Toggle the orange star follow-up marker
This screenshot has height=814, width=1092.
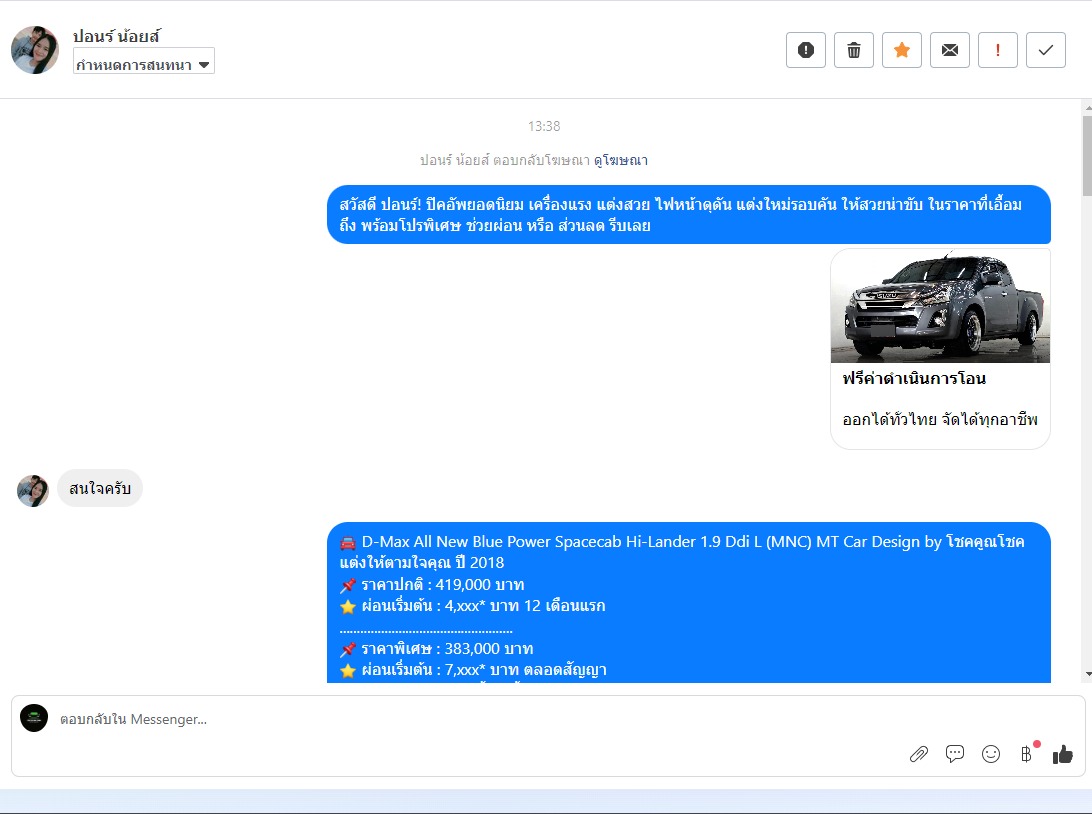click(902, 50)
